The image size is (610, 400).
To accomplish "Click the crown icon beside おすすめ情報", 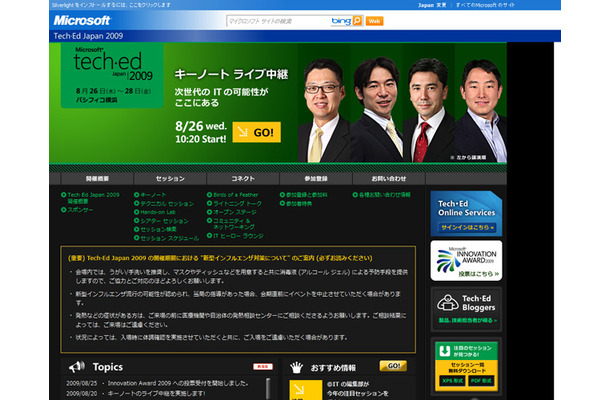I will [296, 367].
